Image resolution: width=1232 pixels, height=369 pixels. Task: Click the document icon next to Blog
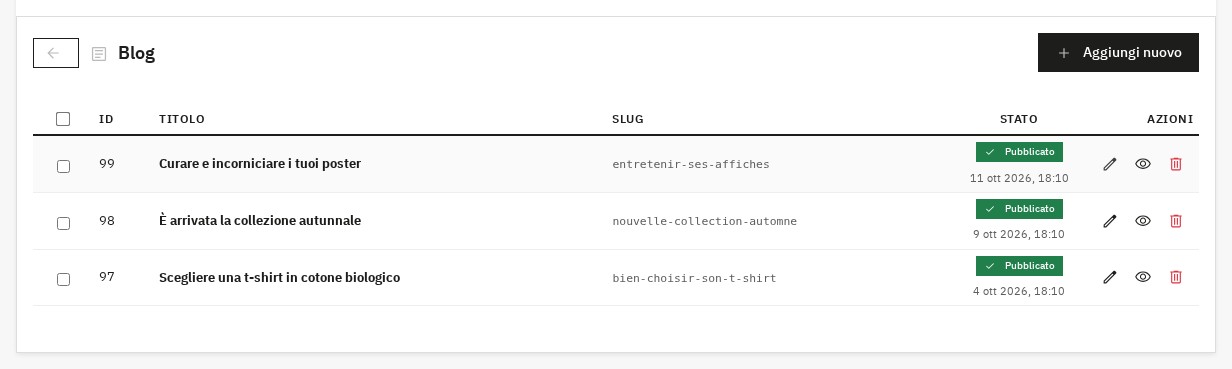coord(99,54)
